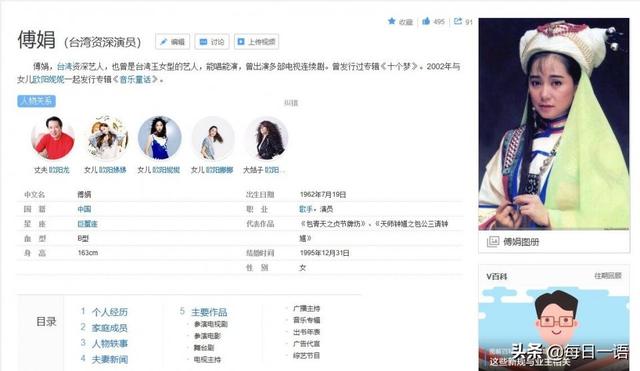Open the 音乐专辑 sub-section link
This screenshot has height=371, width=640.
(307, 320)
